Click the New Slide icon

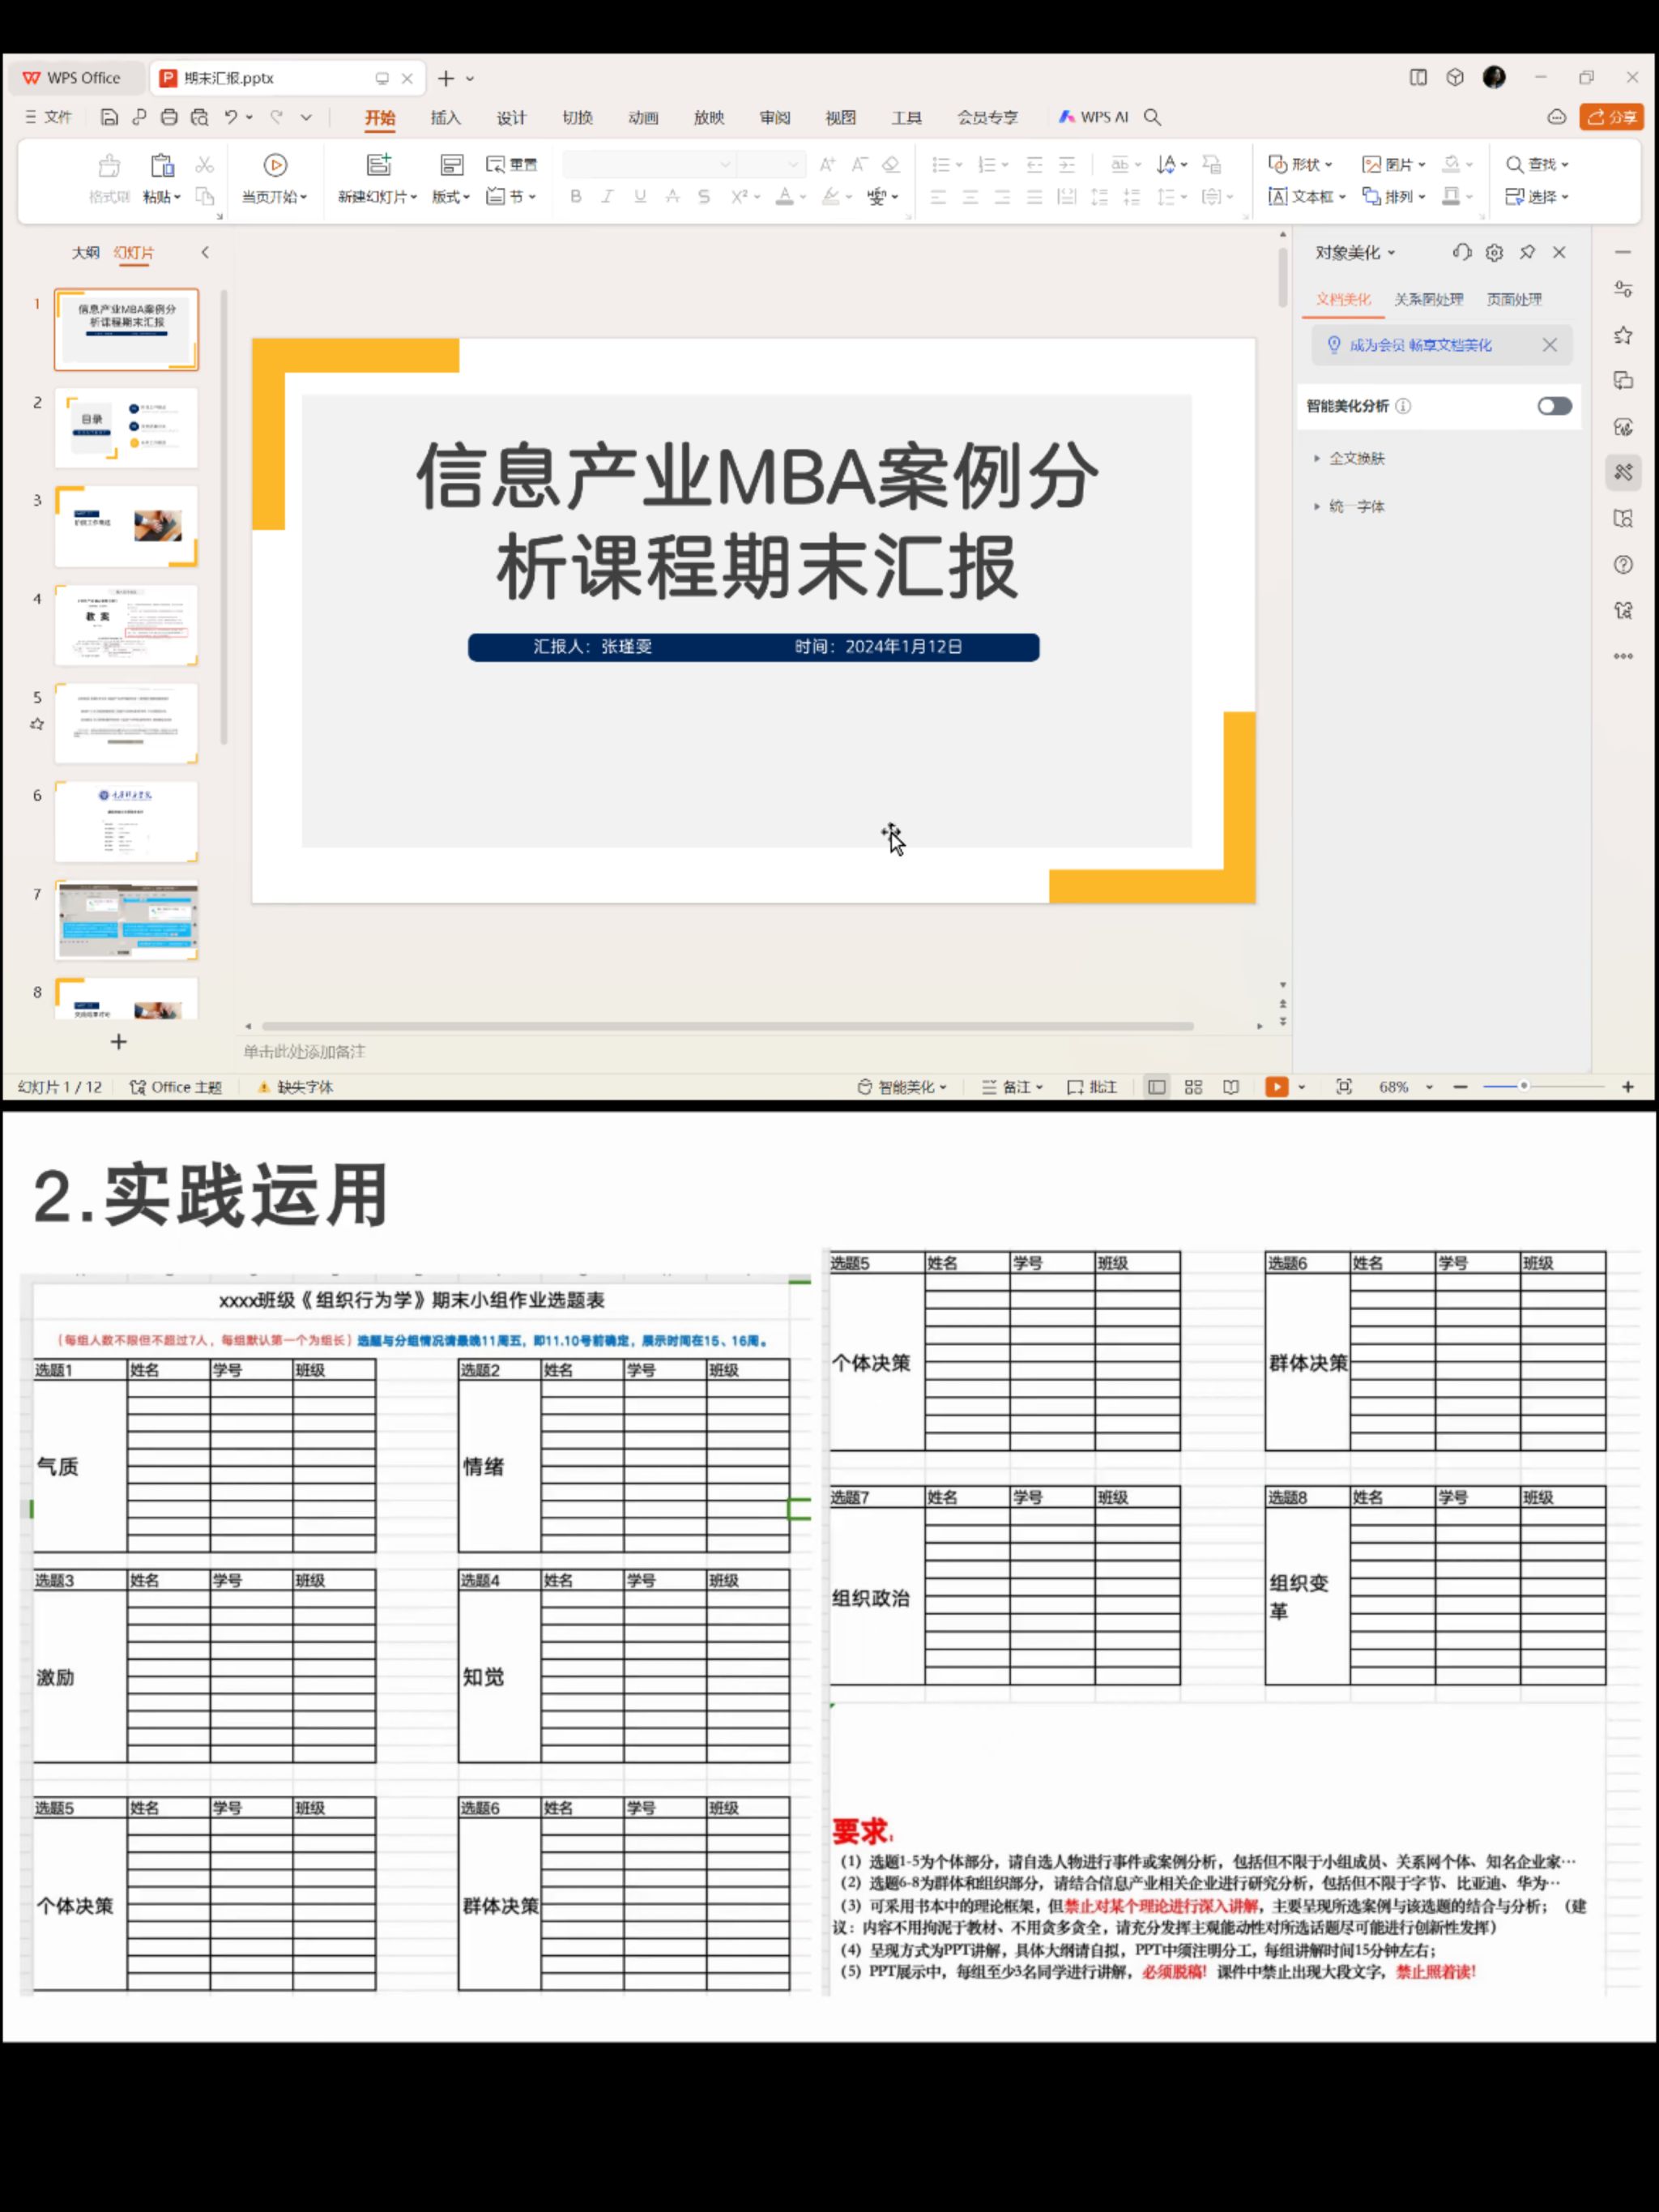pos(378,165)
